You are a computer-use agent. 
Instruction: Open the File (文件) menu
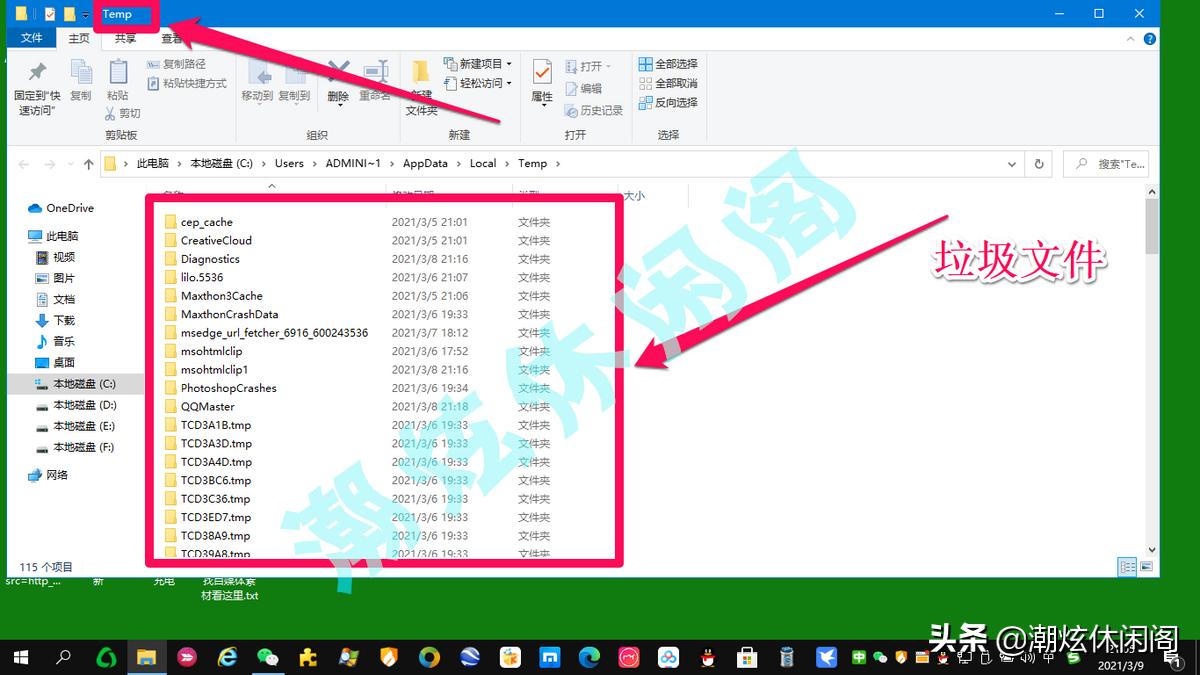pos(31,38)
